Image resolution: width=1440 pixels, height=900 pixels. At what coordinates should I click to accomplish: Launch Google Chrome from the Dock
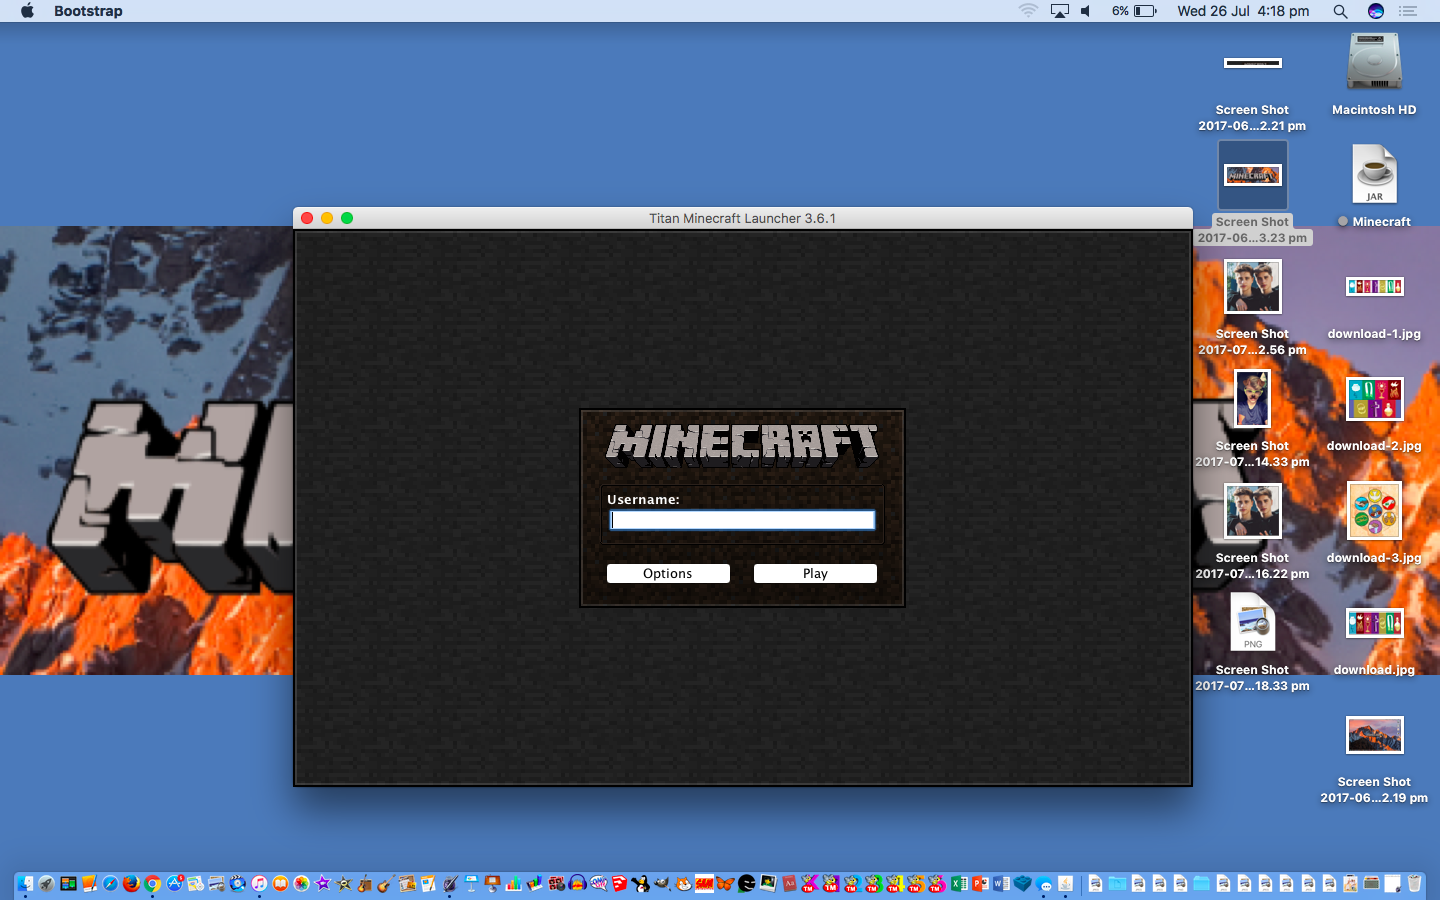point(152,883)
